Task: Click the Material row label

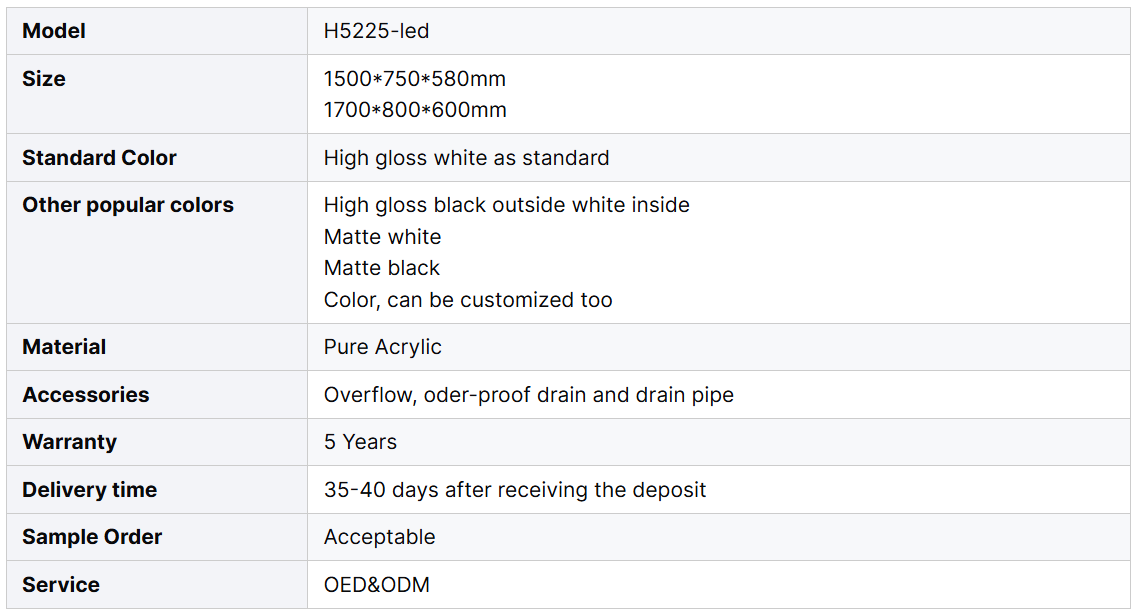Action: pyautogui.click(x=64, y=347)
